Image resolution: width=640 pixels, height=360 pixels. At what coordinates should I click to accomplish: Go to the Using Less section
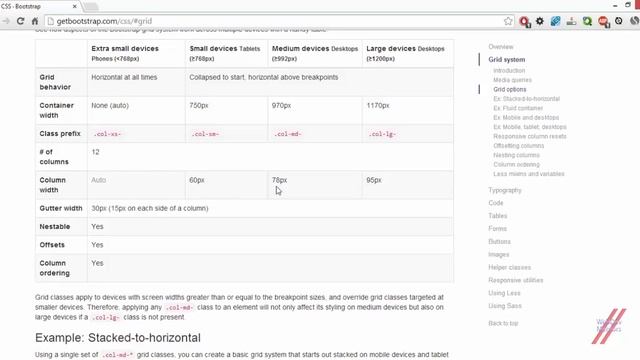[504, 293]
